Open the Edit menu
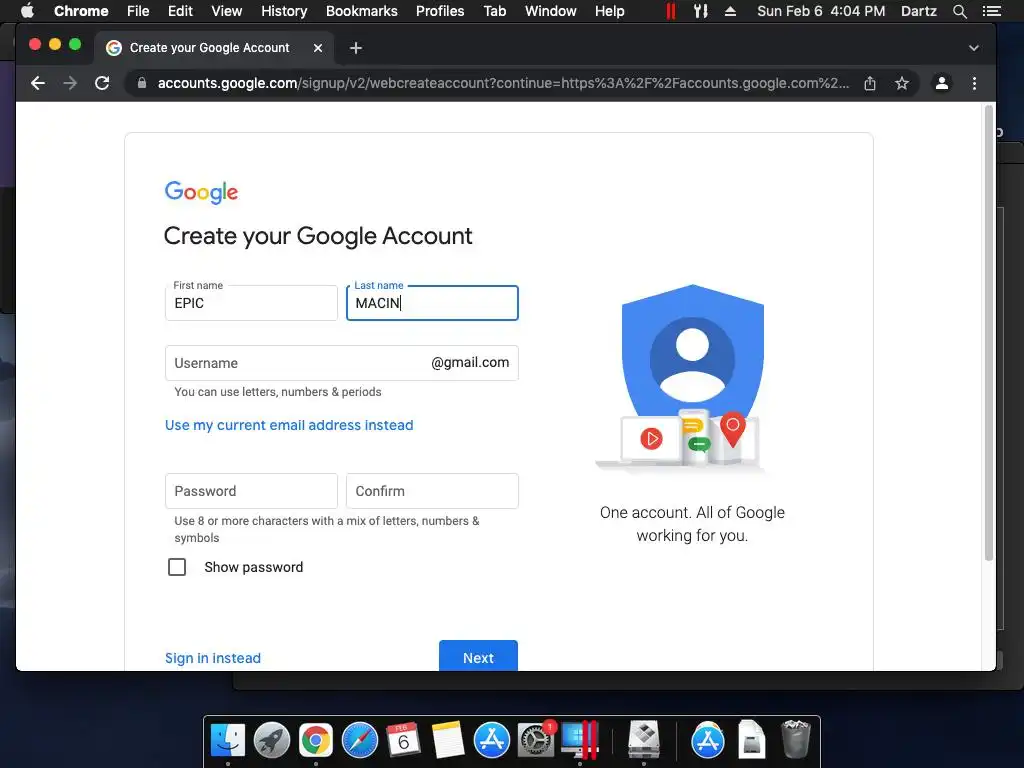The width and height of the screenshot is (1024, 768). pos(180,11)
